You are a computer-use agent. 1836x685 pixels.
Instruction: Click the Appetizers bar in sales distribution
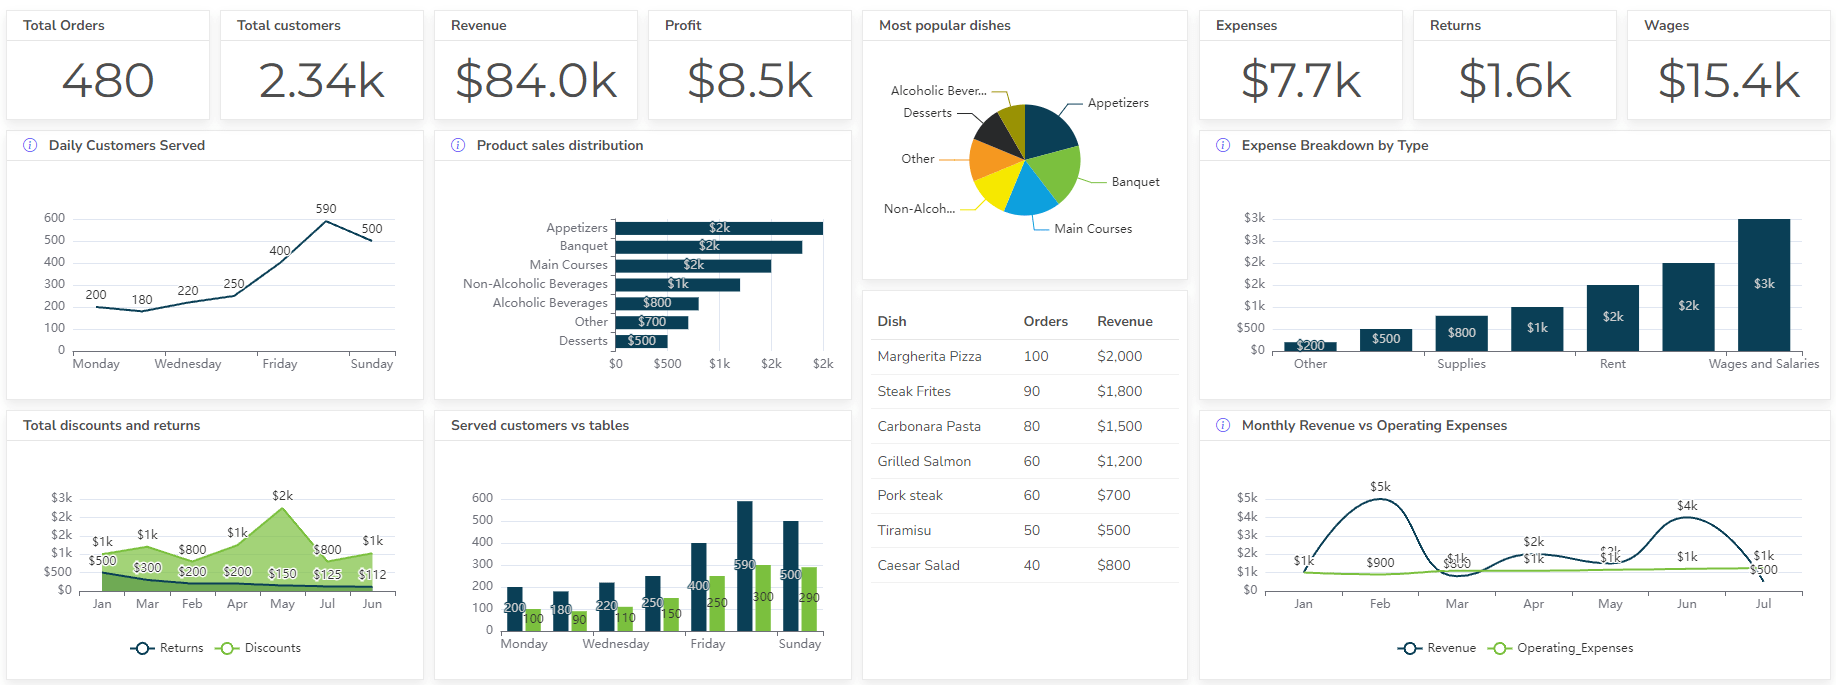coord(718,228)
